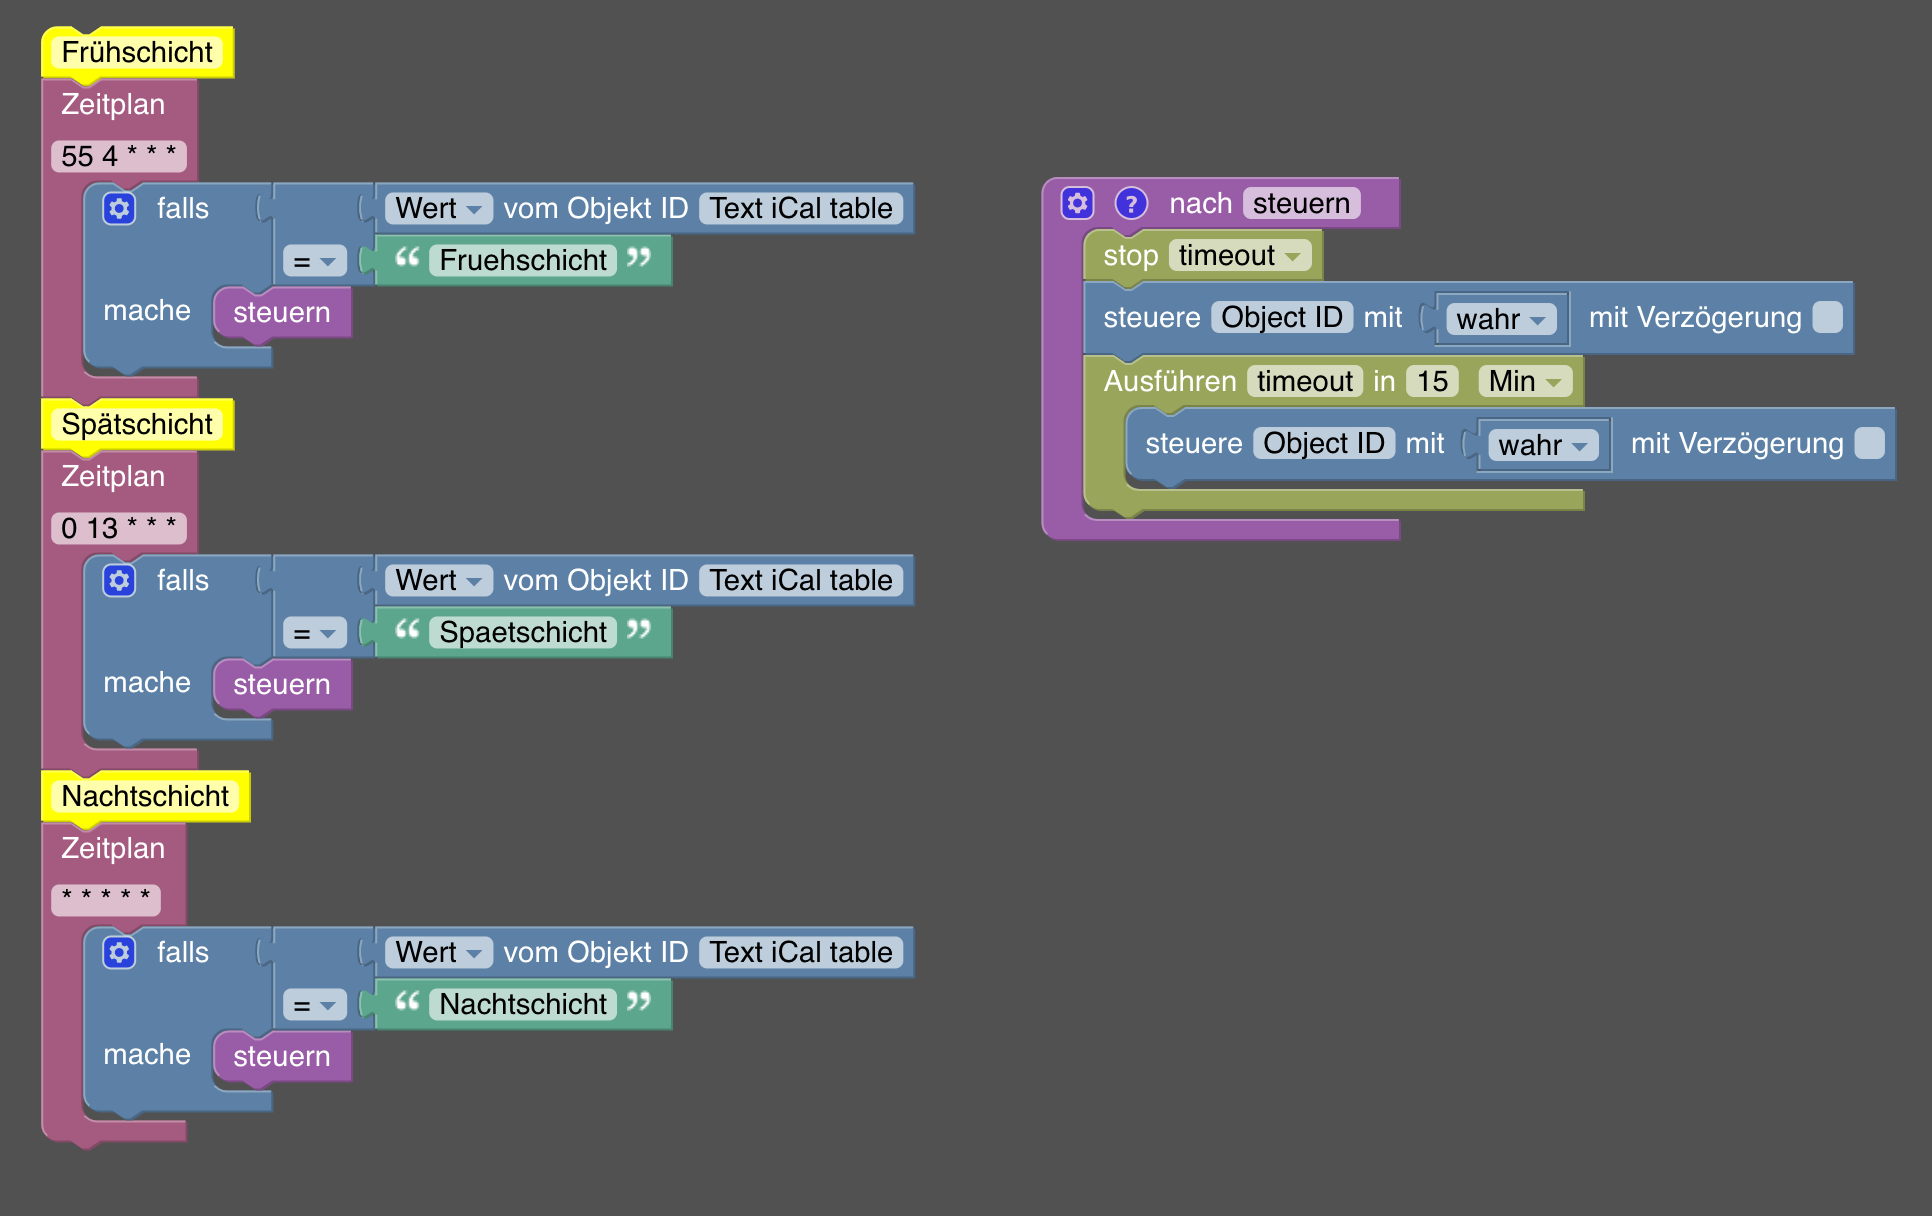Click question mark help icon on function
Screen dimensions: 1932x1216
pyautogui.click(x=1130, y=204)
